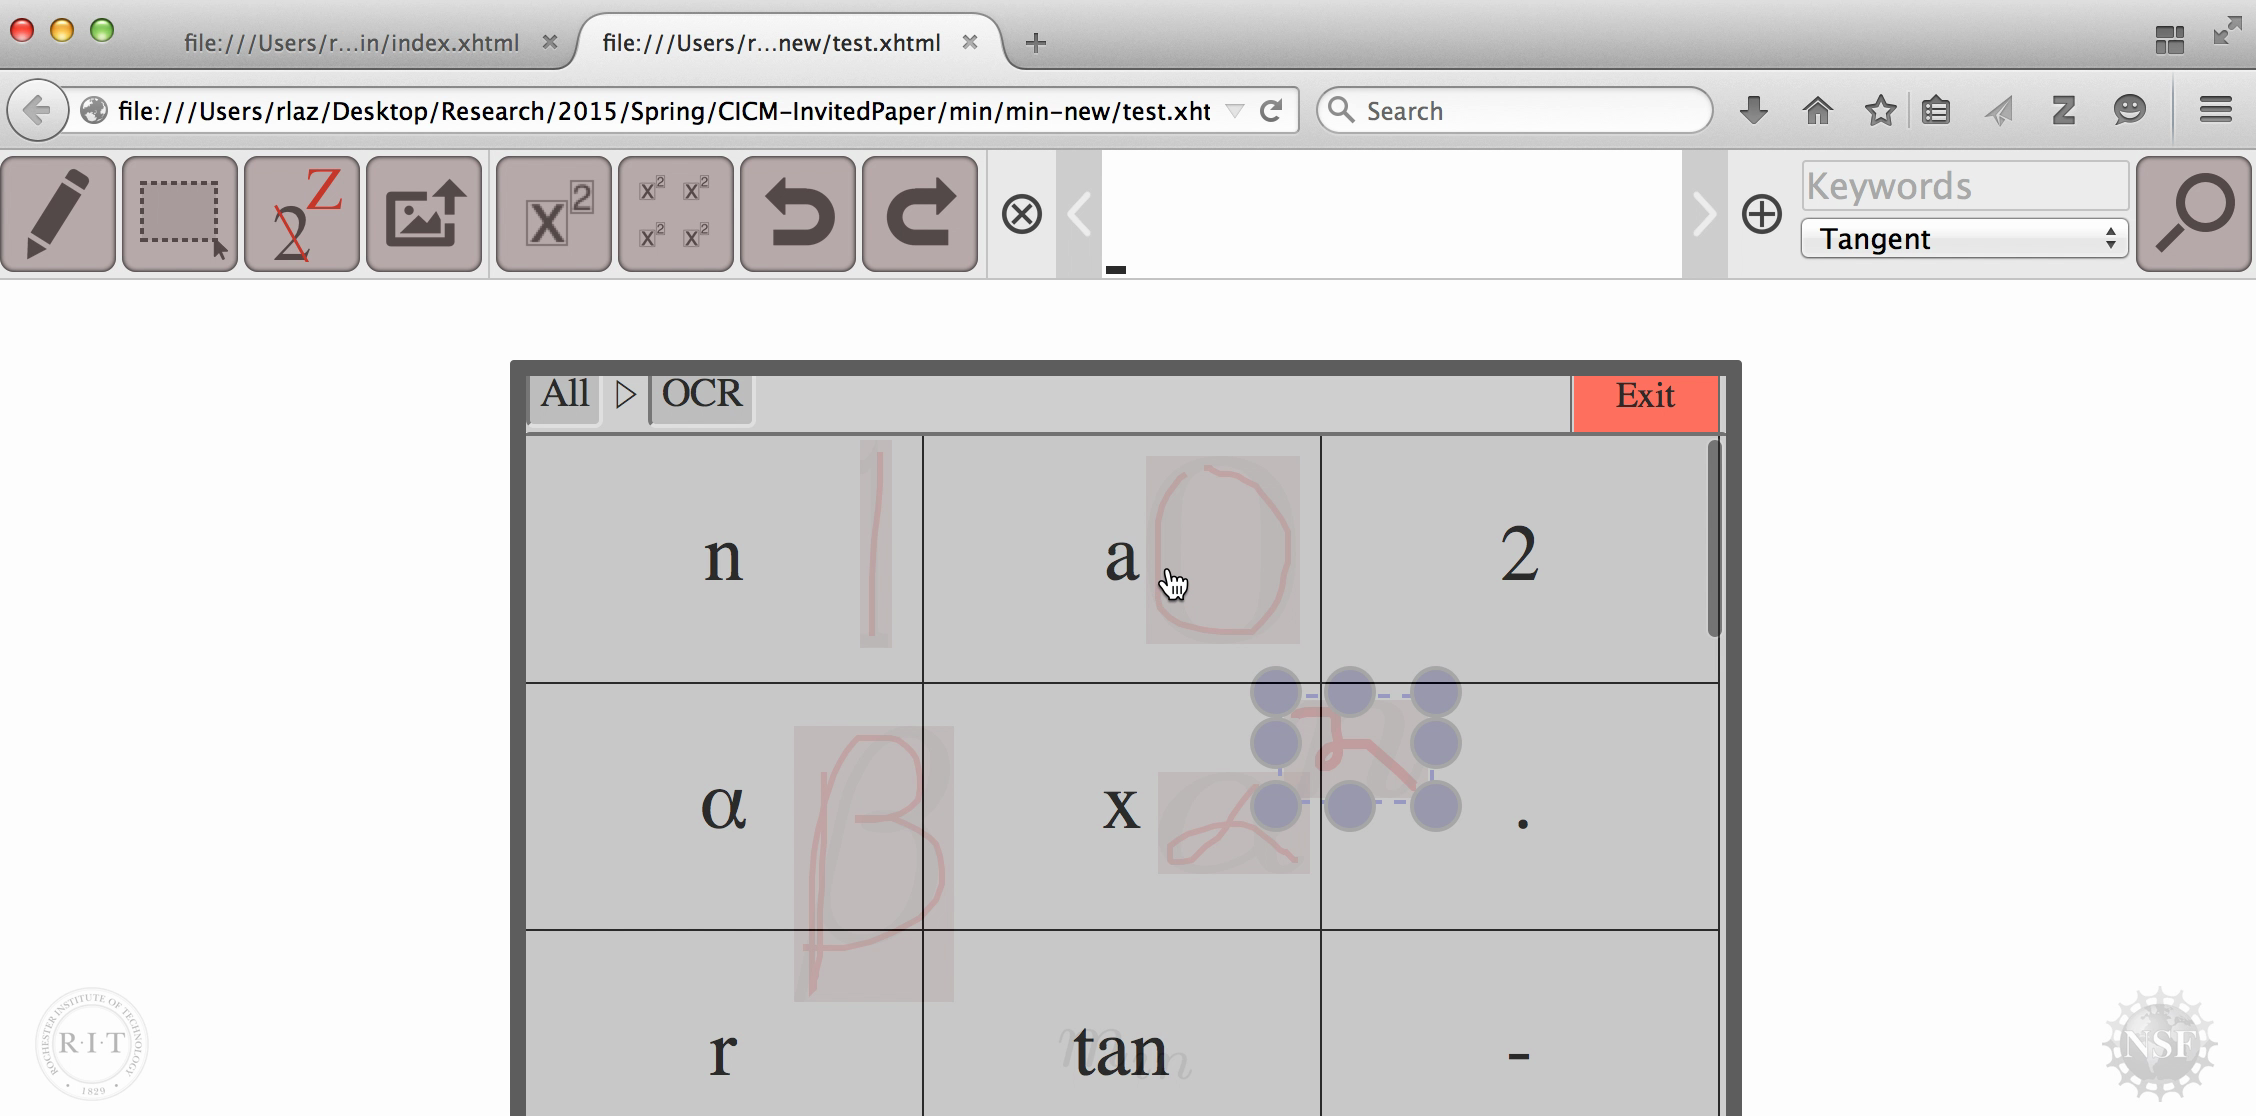2256x1116 pixels.
Task: Click the triangle expander beside All
Action: [626, 395]
